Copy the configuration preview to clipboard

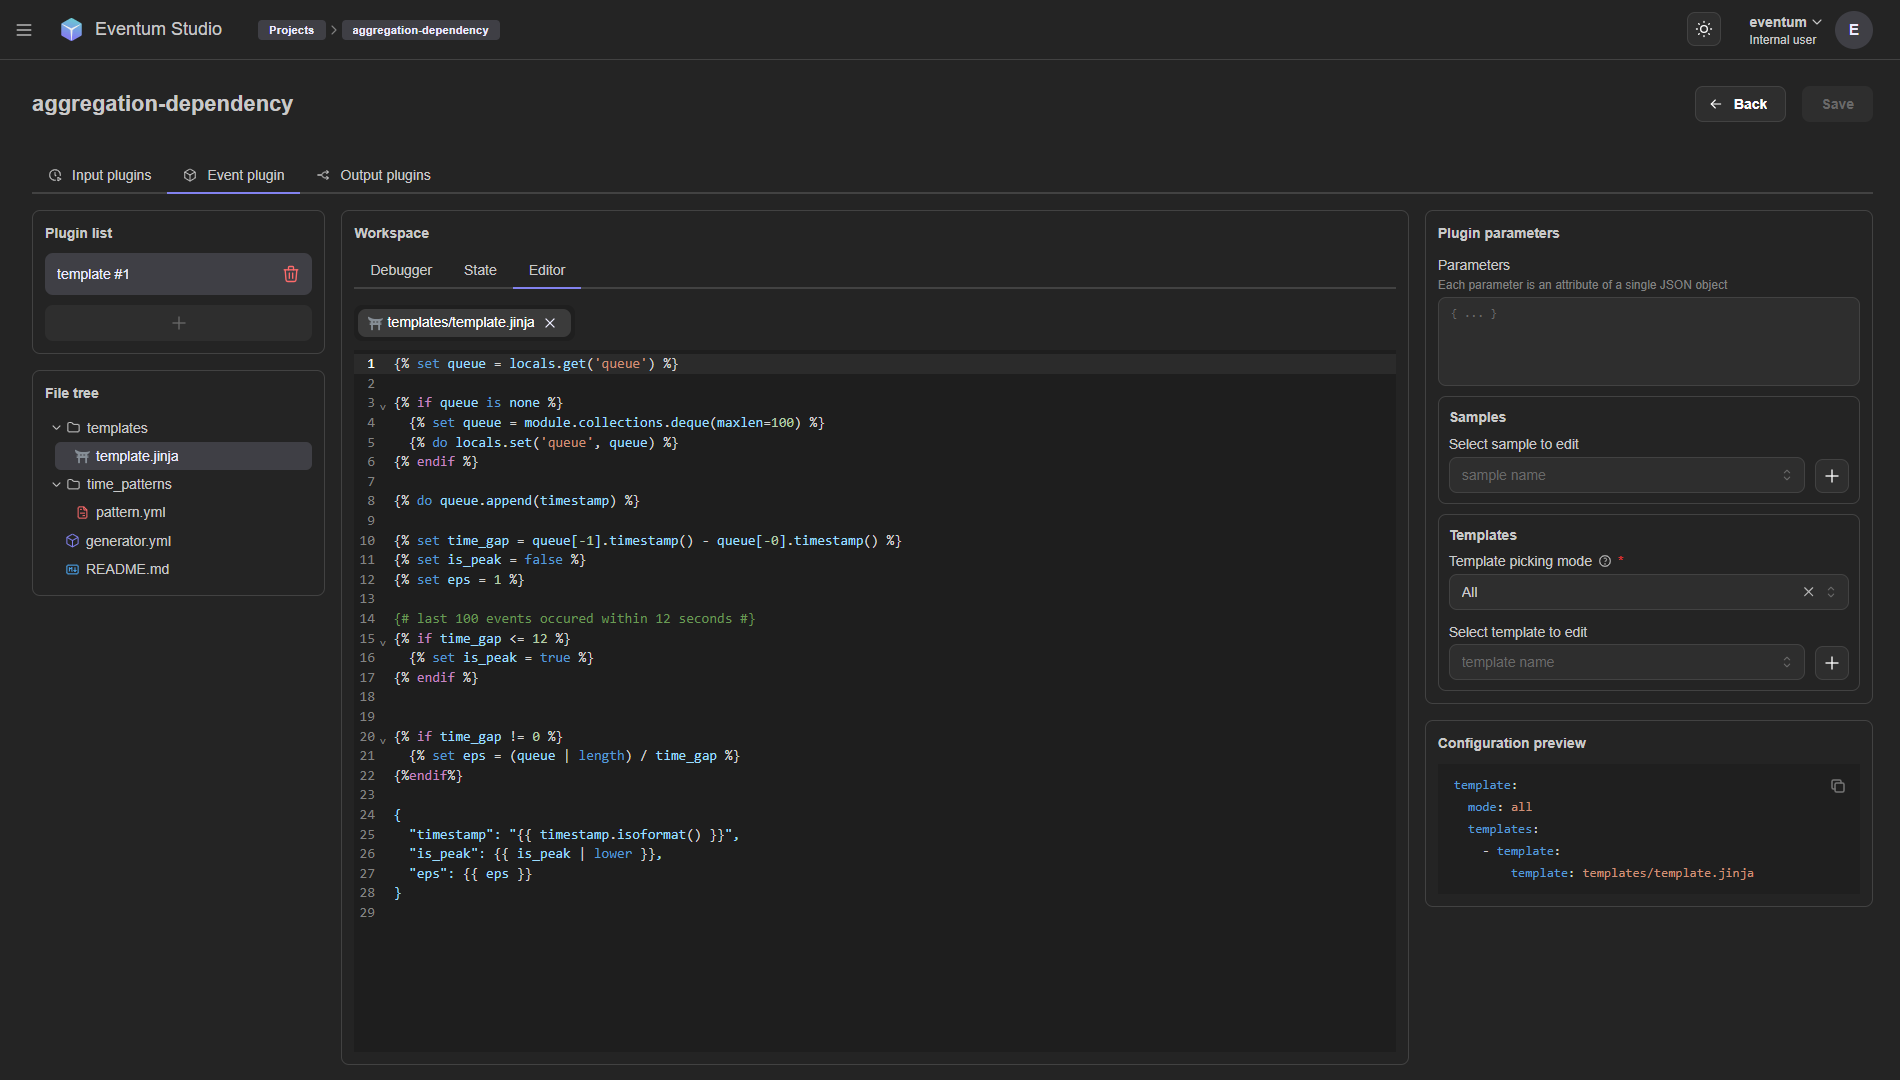click(1837, 786)
